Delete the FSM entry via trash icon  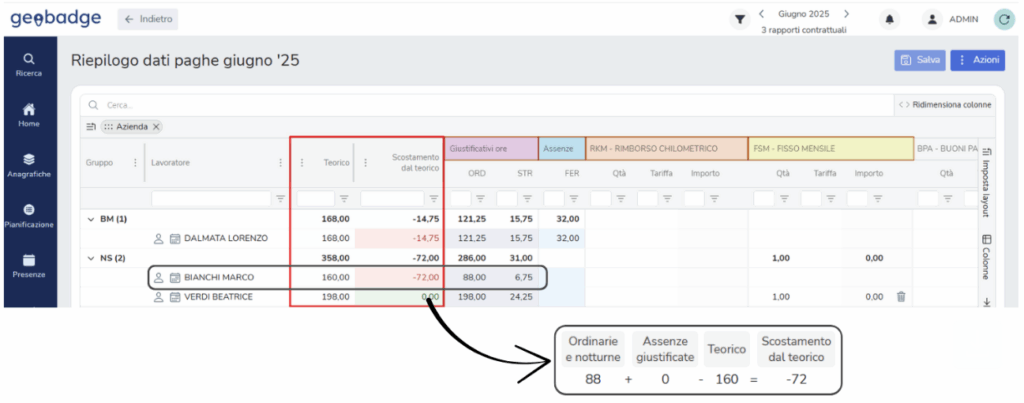(901, 297)
